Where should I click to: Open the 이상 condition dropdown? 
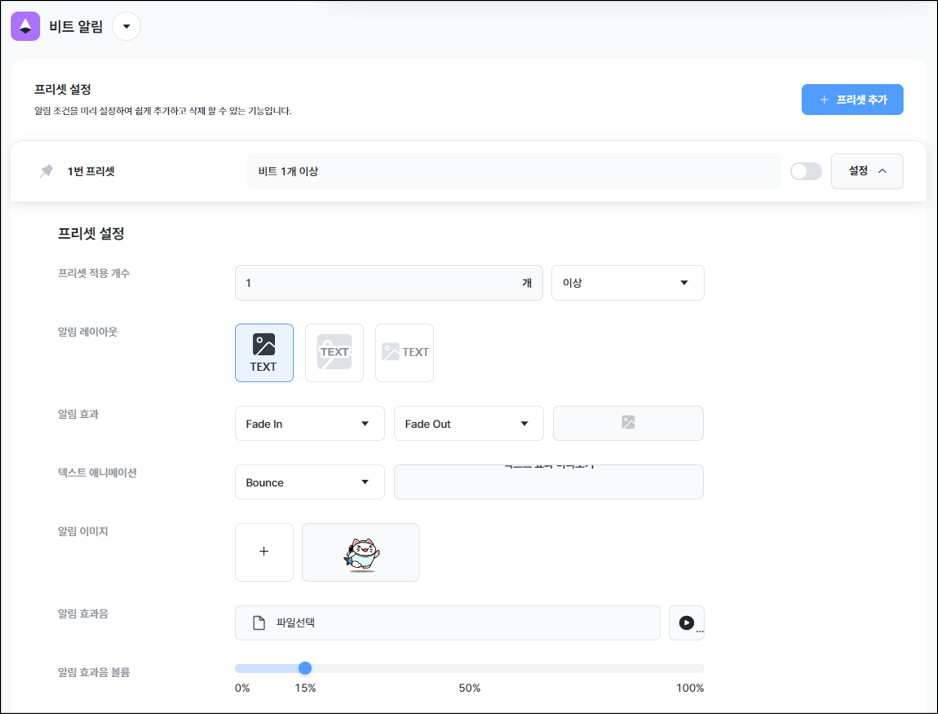(628, 283)
